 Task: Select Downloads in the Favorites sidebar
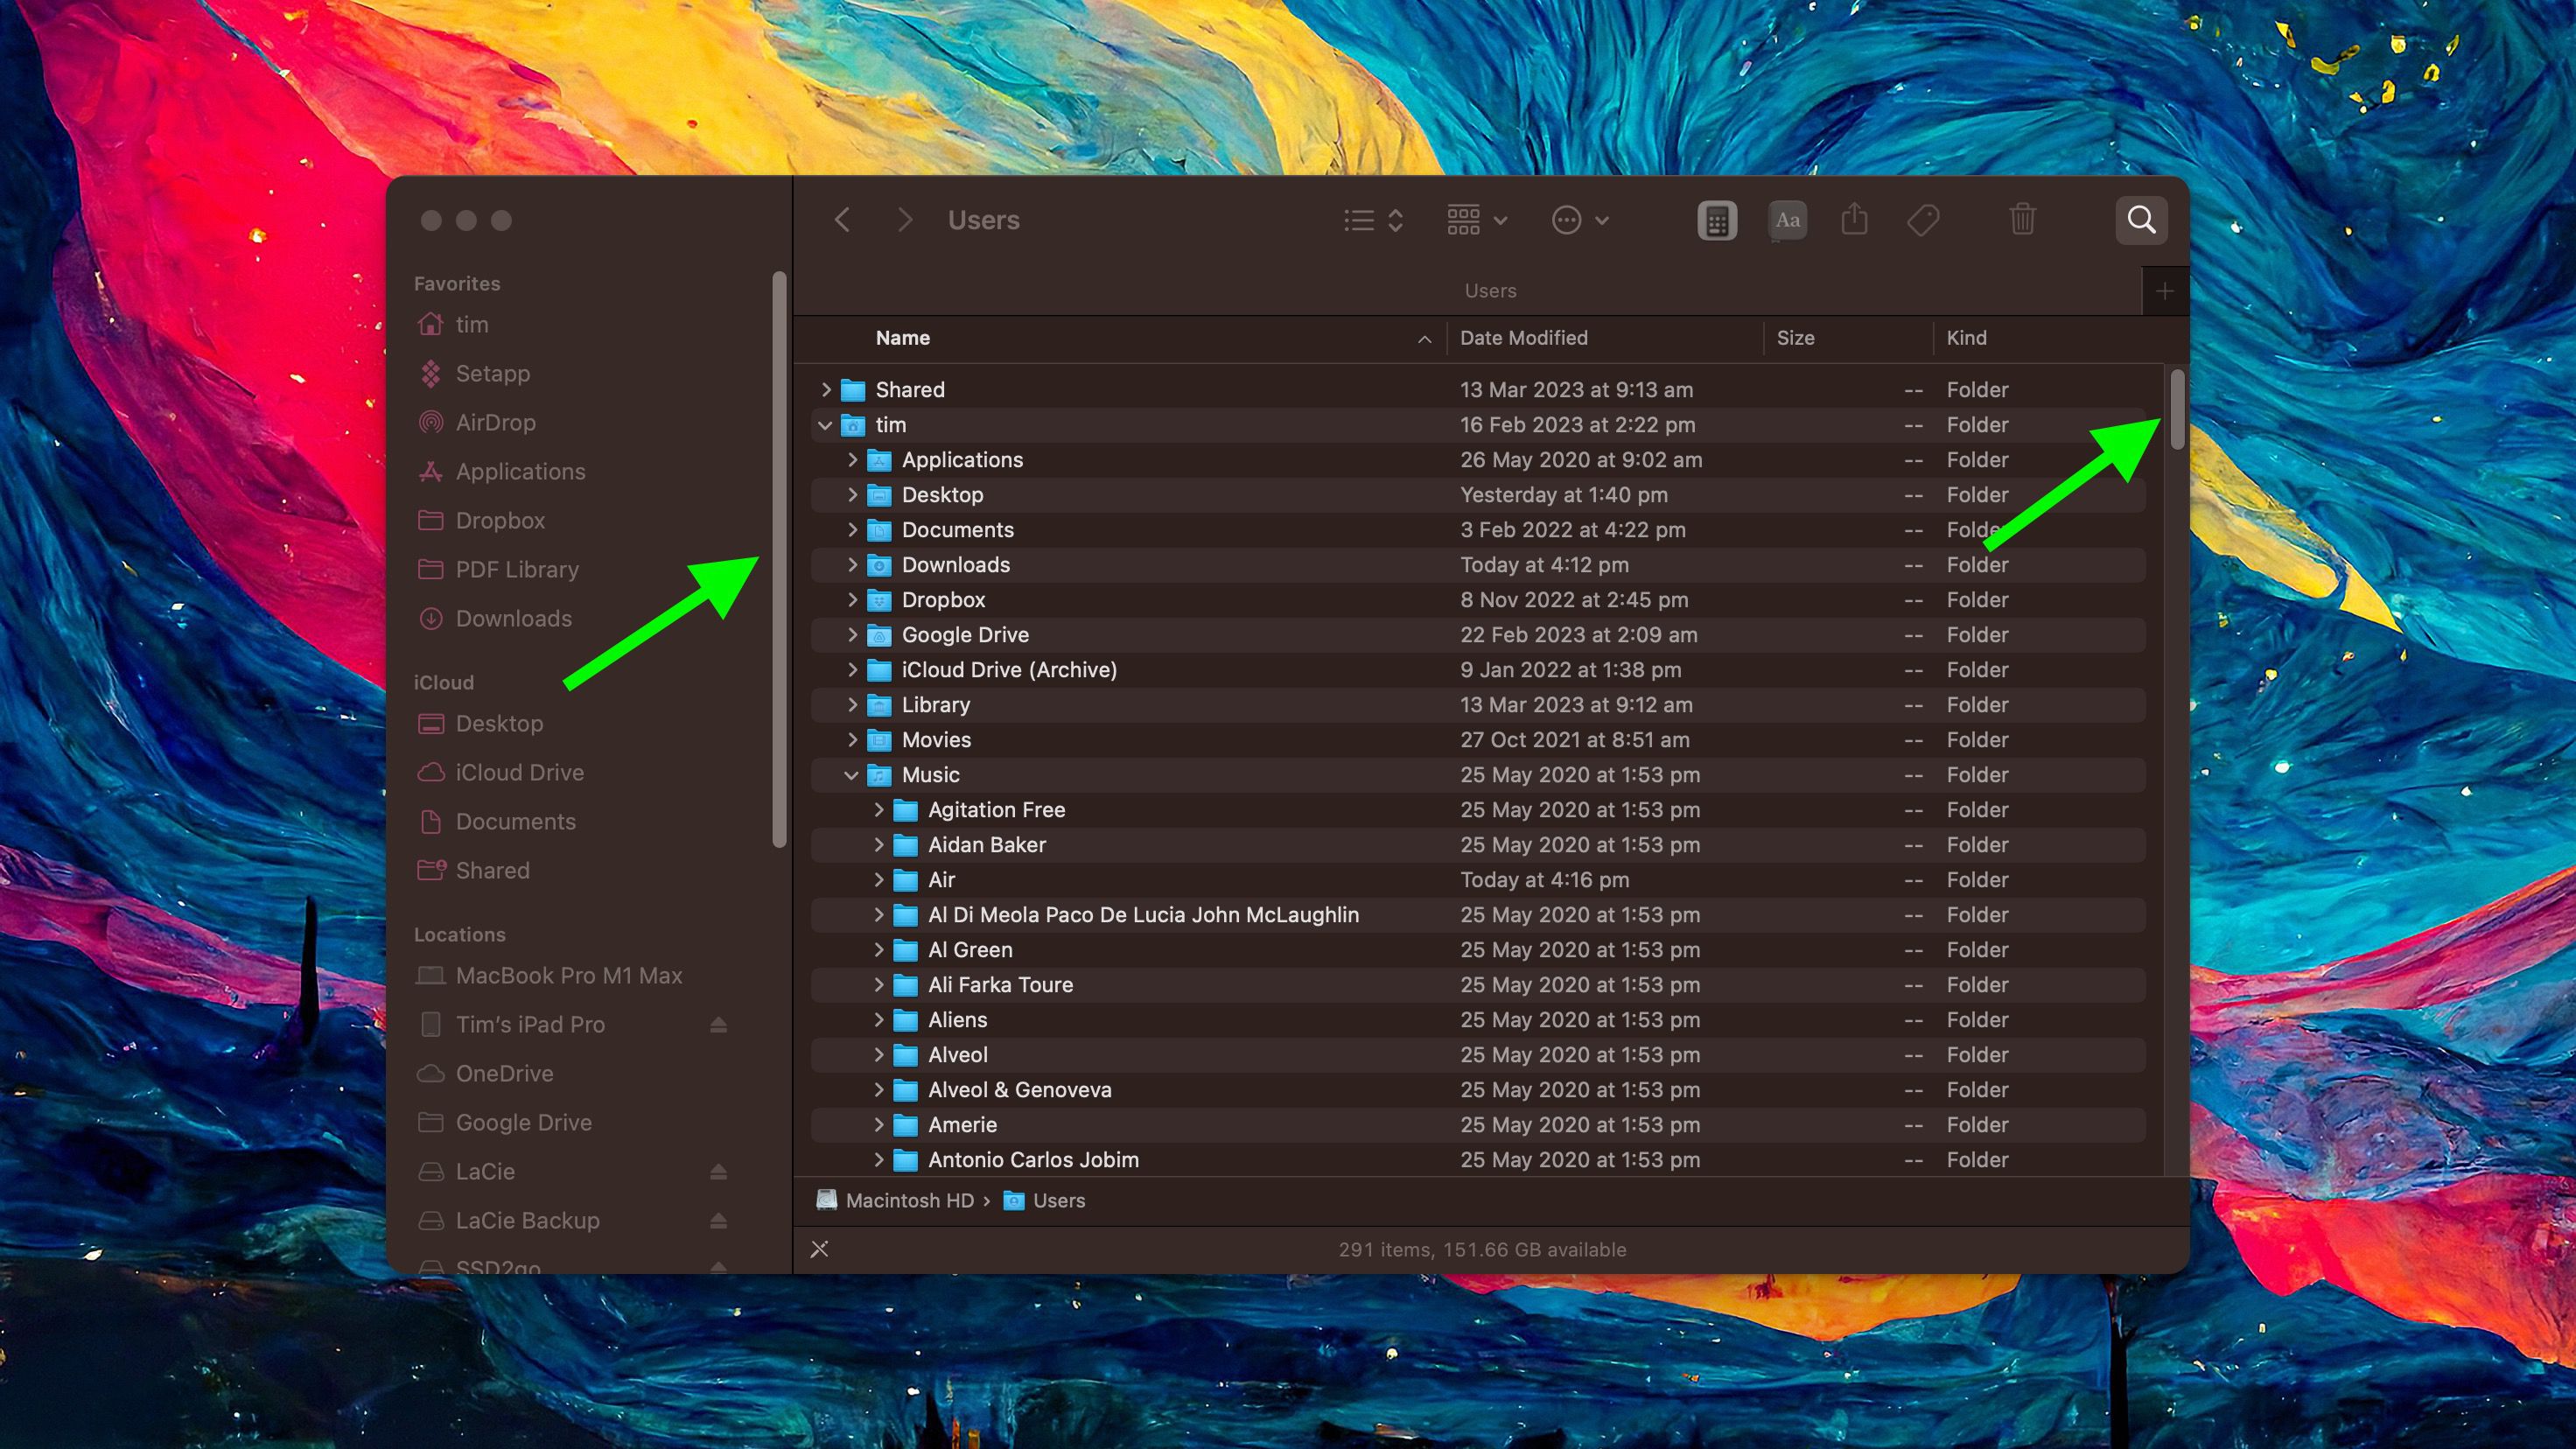[x=511, y=618]
